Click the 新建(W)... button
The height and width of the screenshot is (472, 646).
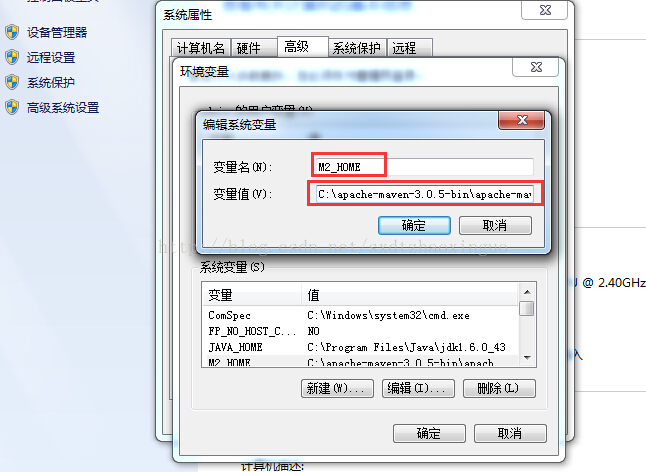click(337, 388)
